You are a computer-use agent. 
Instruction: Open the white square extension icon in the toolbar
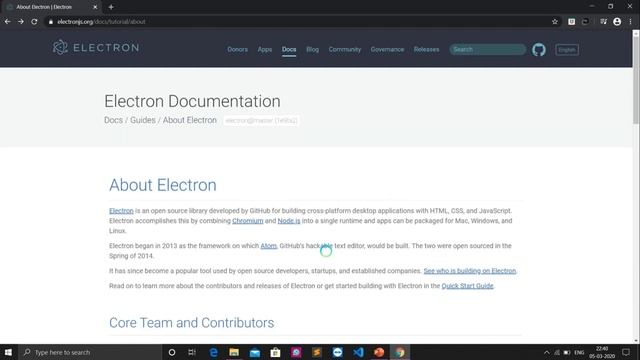click(571, 22)
